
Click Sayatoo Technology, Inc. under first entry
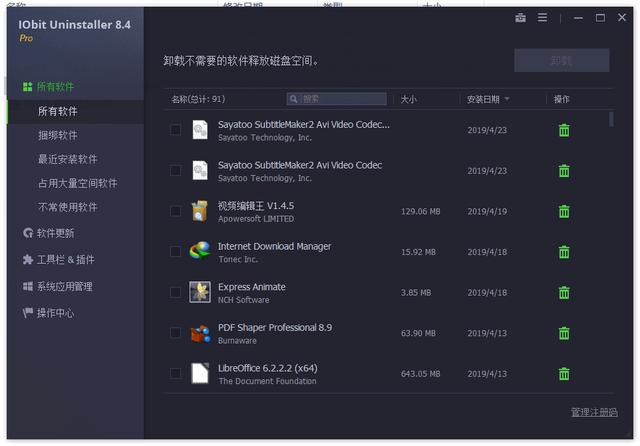[264, 138]
